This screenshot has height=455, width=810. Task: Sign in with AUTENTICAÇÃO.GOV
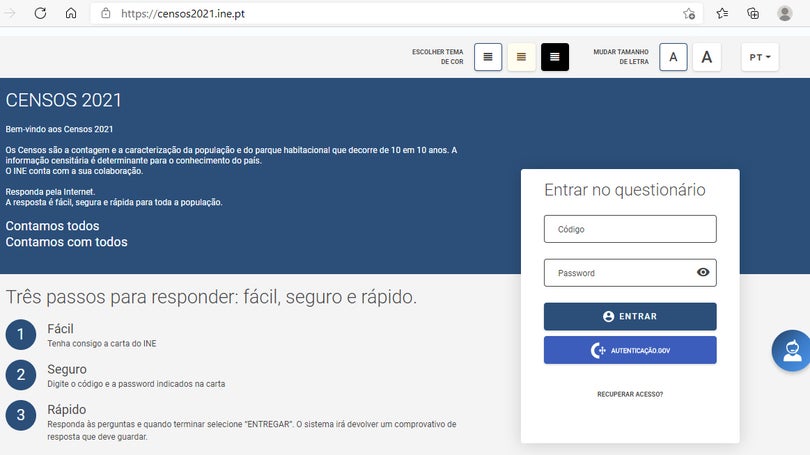[x=630, y=350]
